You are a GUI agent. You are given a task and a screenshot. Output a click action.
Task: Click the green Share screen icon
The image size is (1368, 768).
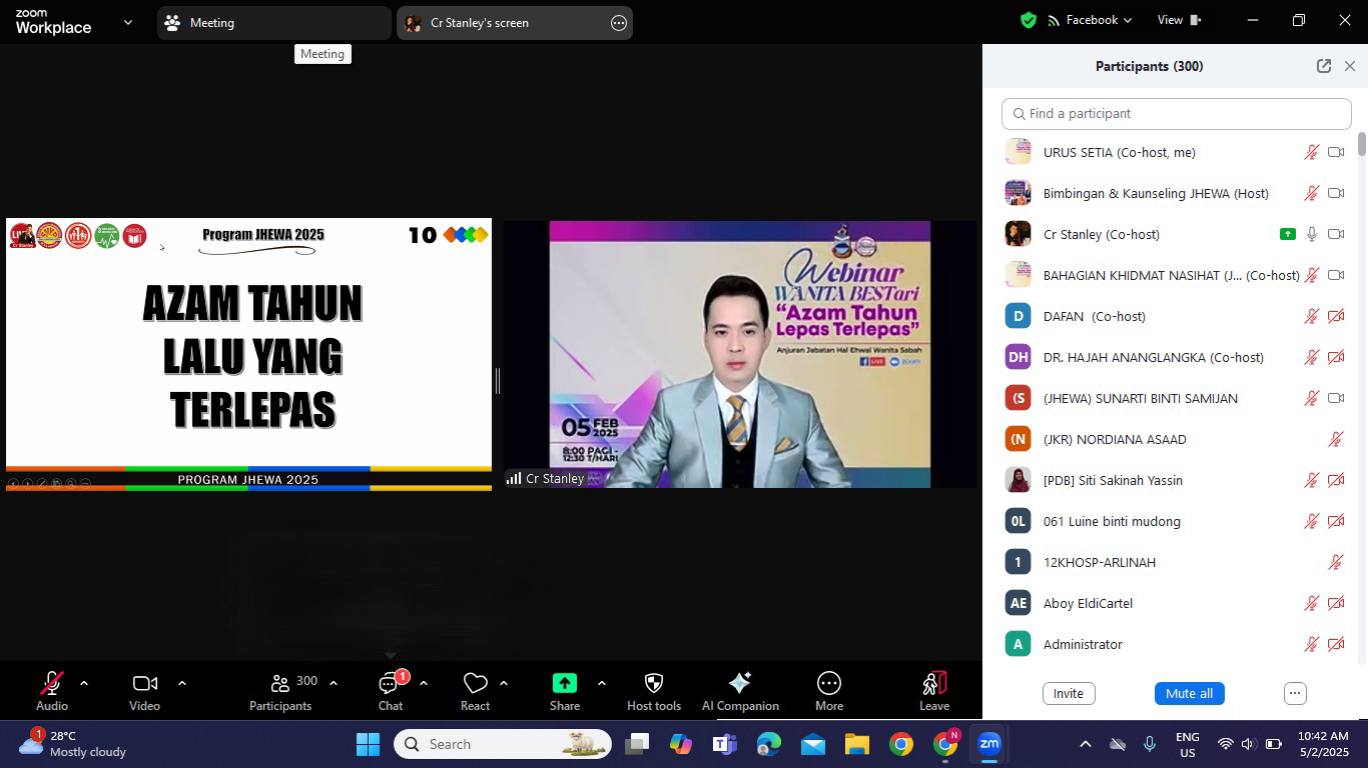[565, 684]
